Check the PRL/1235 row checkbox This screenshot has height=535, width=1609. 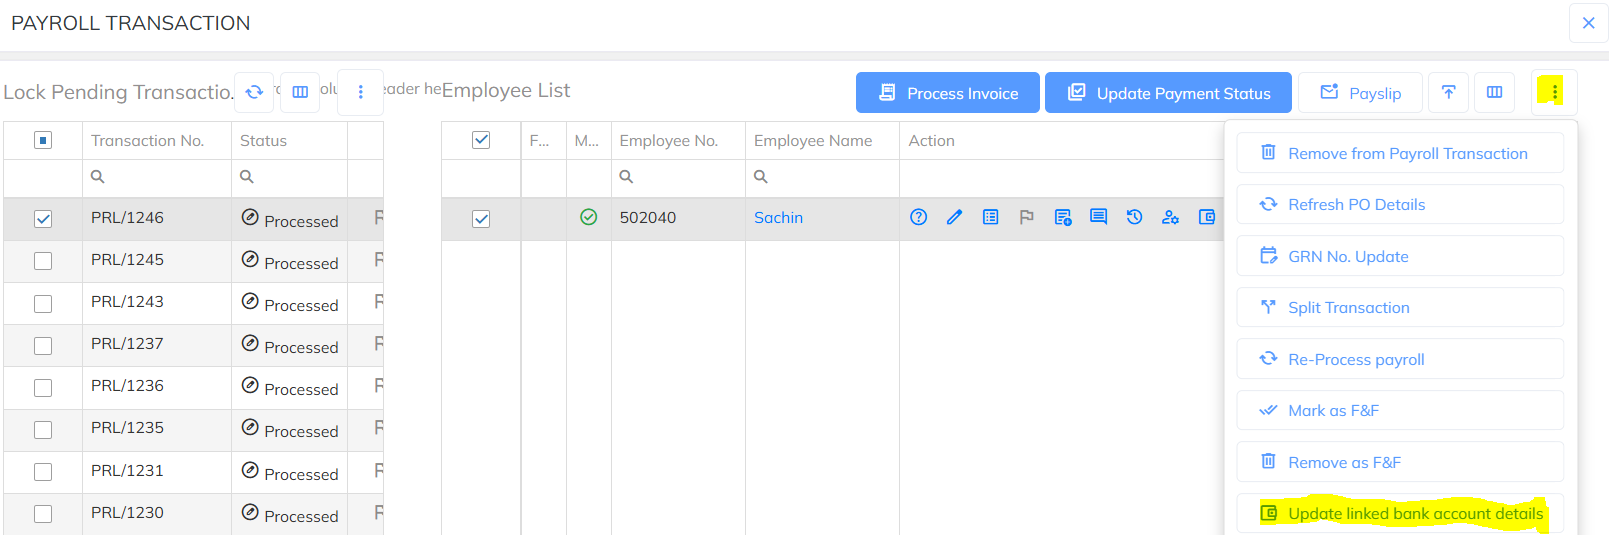[x=43, y=429]
